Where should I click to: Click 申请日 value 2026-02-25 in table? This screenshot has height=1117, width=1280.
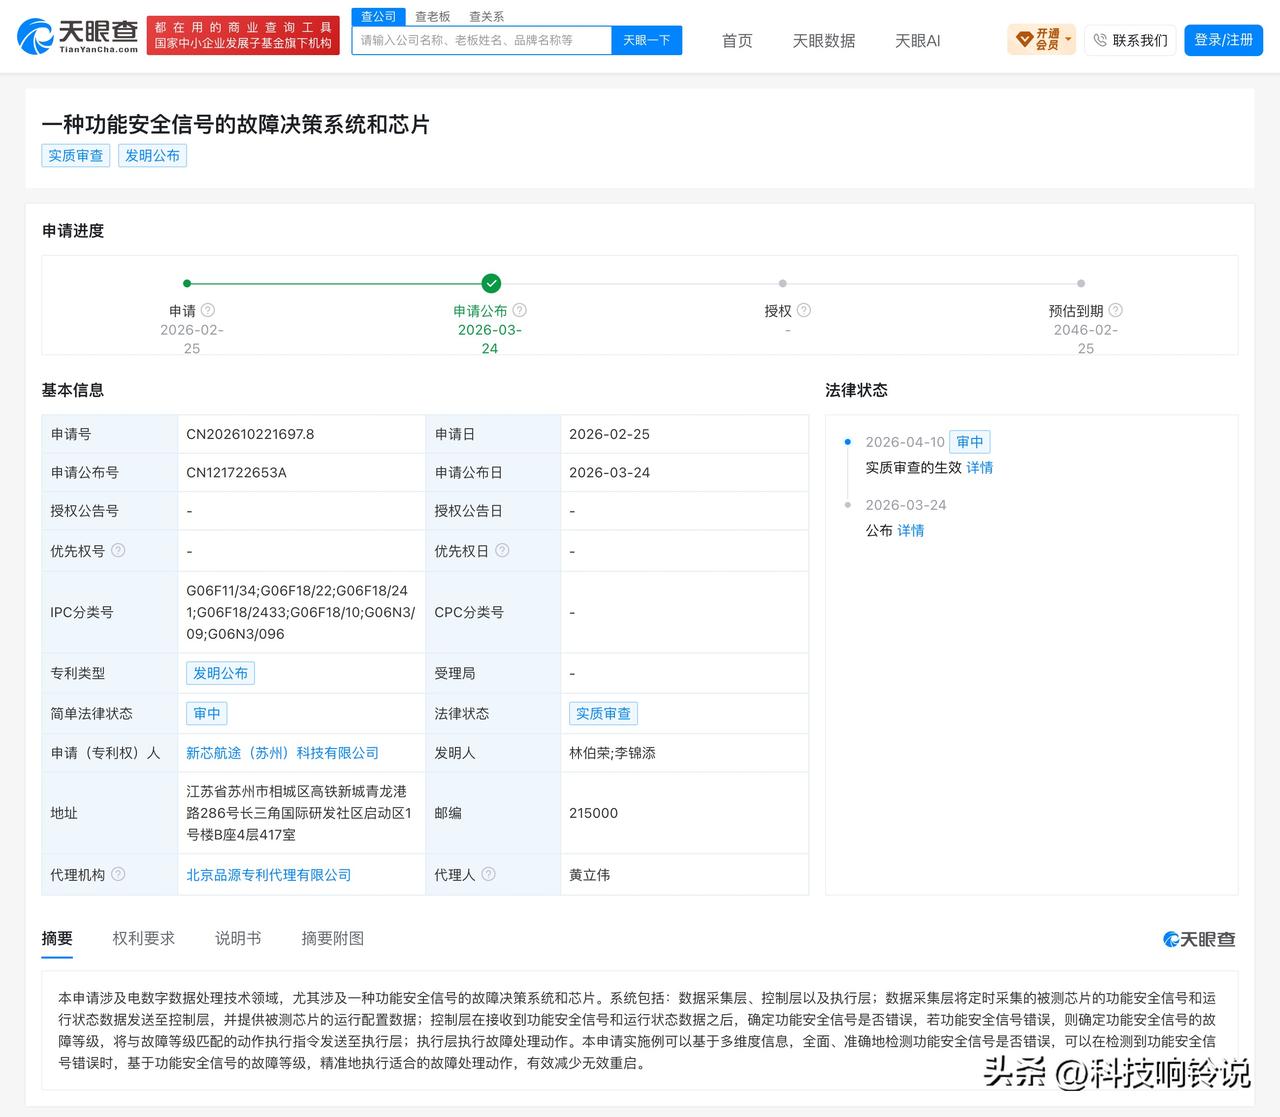tap(609, 434)
